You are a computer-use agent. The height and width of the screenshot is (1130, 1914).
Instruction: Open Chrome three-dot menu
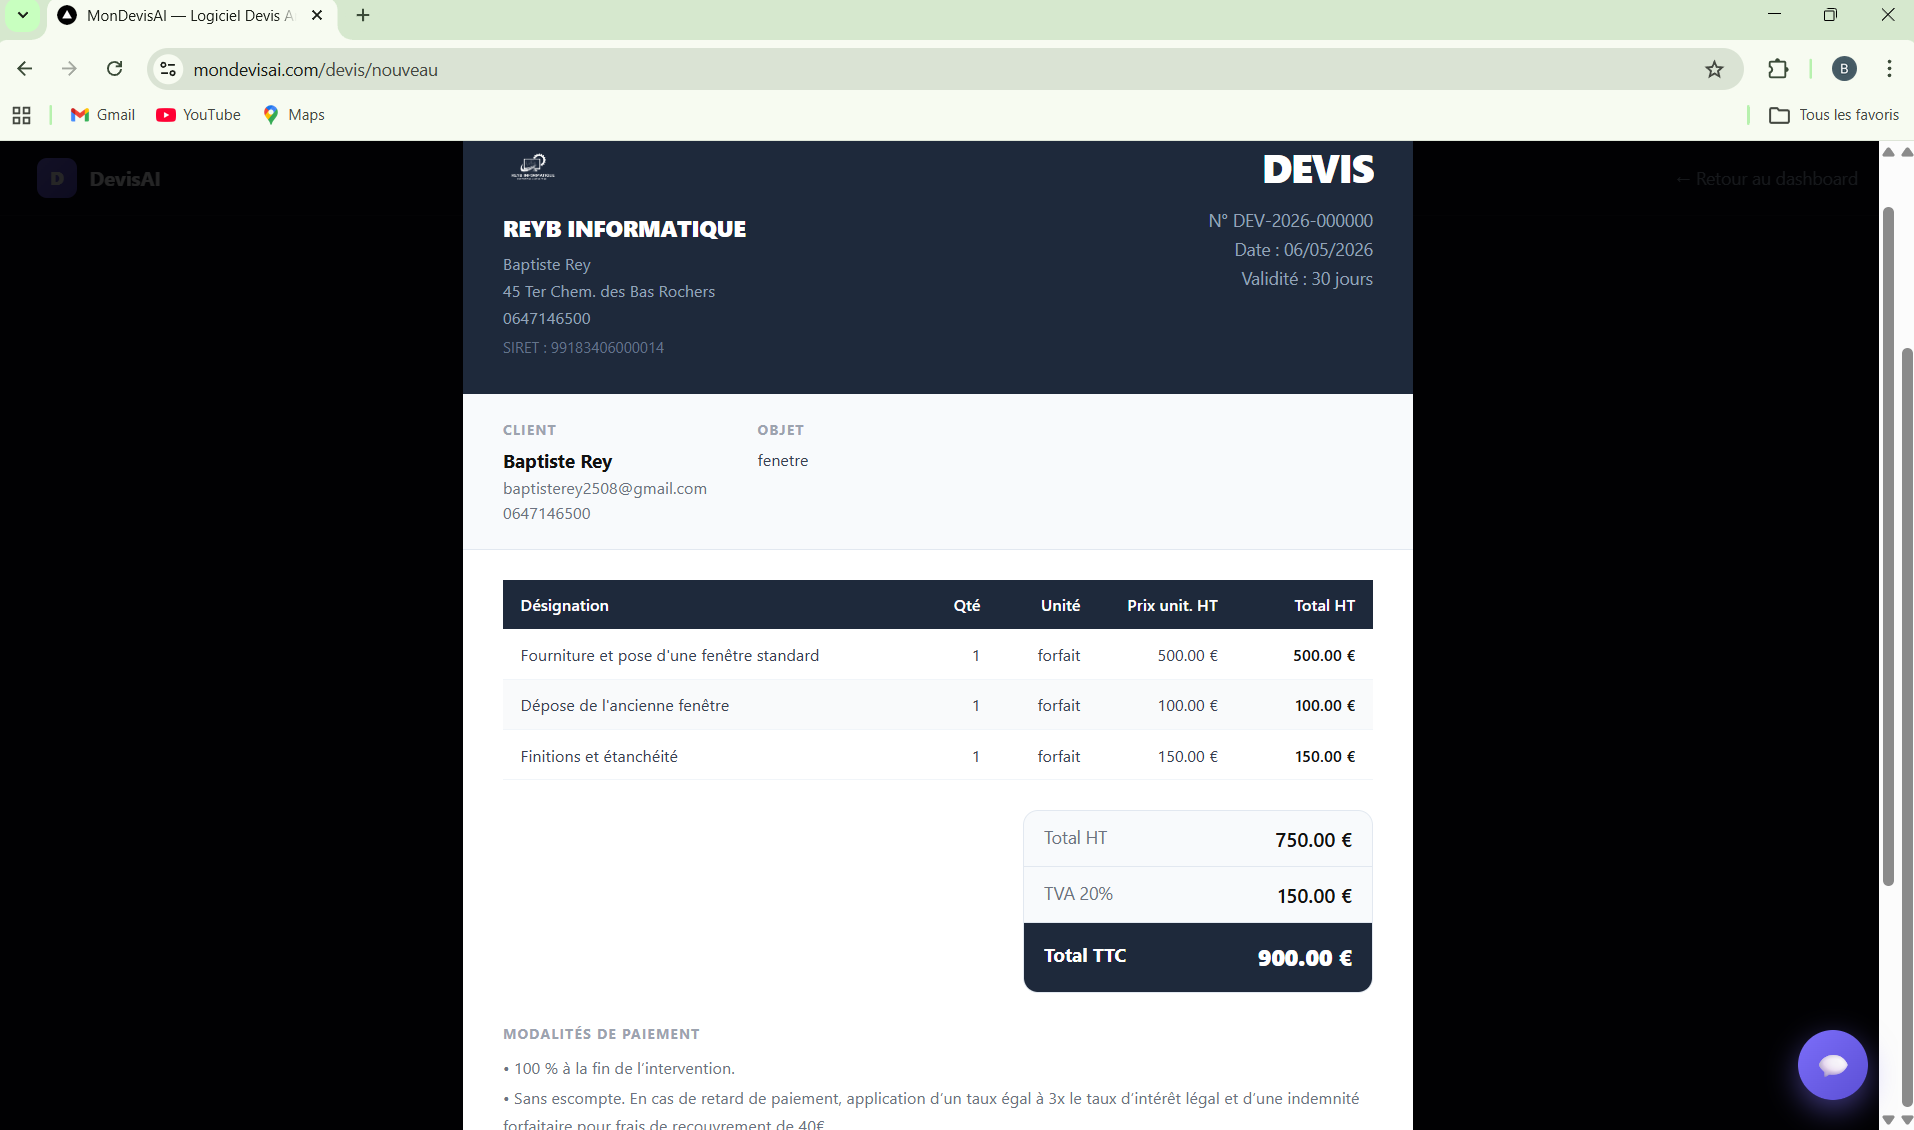tap(1889, 69)
